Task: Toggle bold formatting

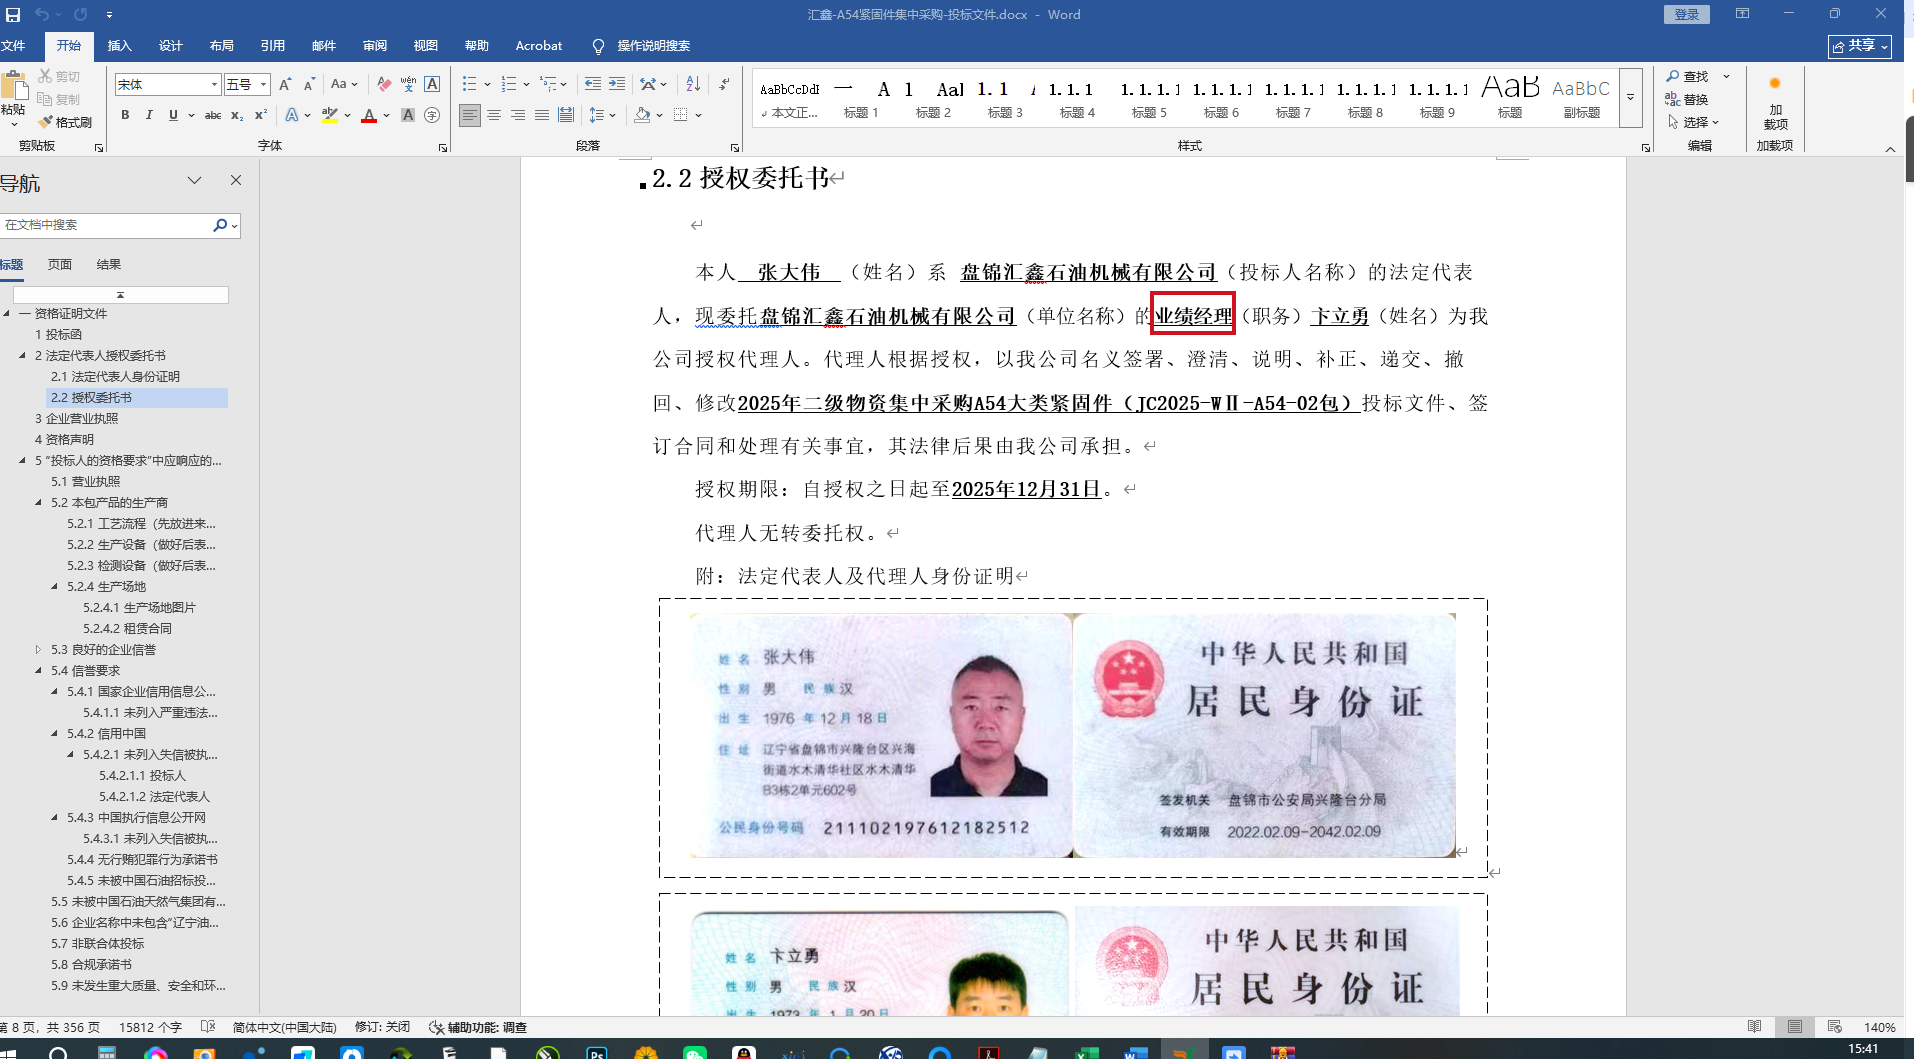Action: point(125,115)
